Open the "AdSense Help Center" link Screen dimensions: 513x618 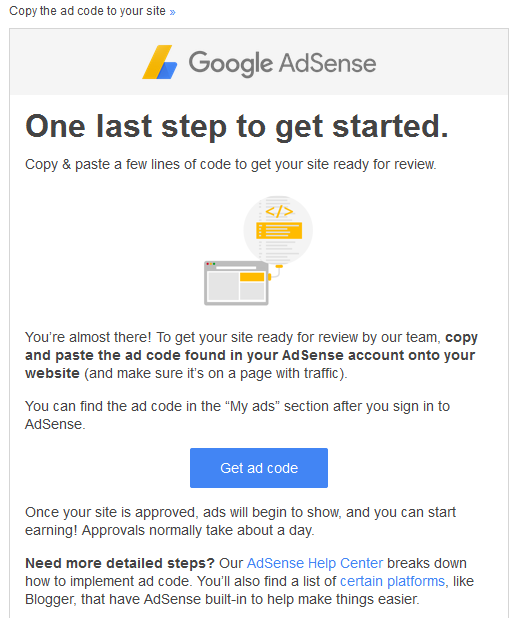tap(315, 563)
